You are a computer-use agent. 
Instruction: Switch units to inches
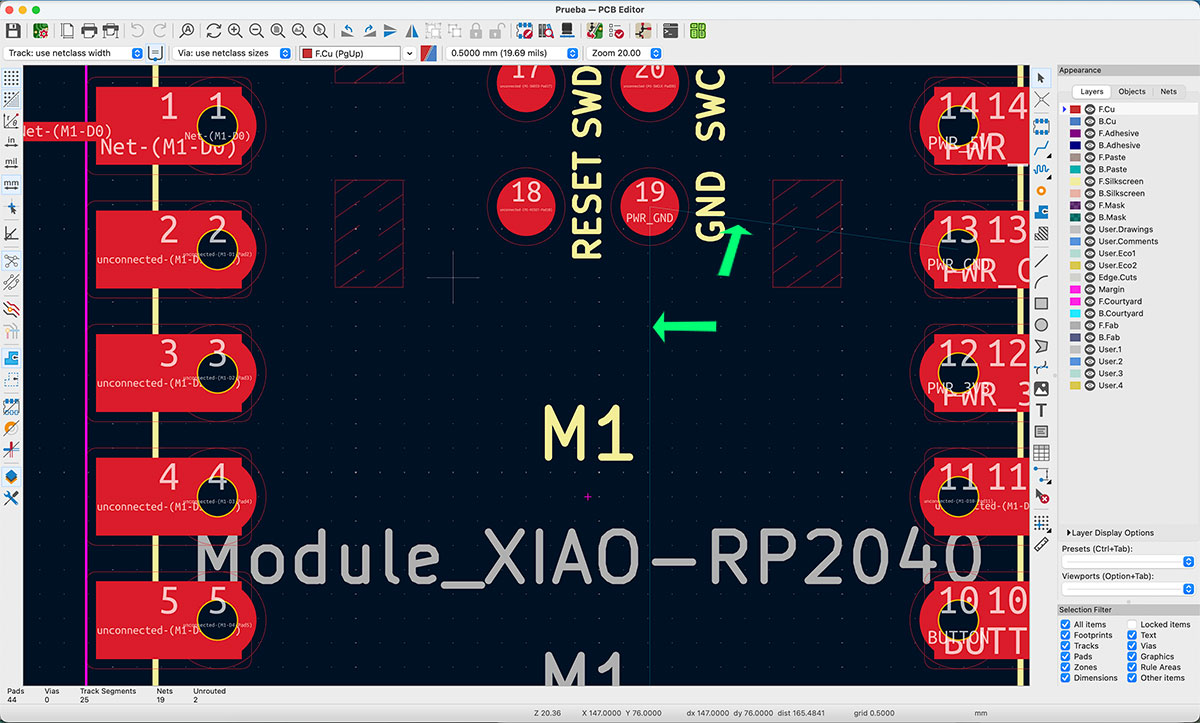tap(11, 142)
